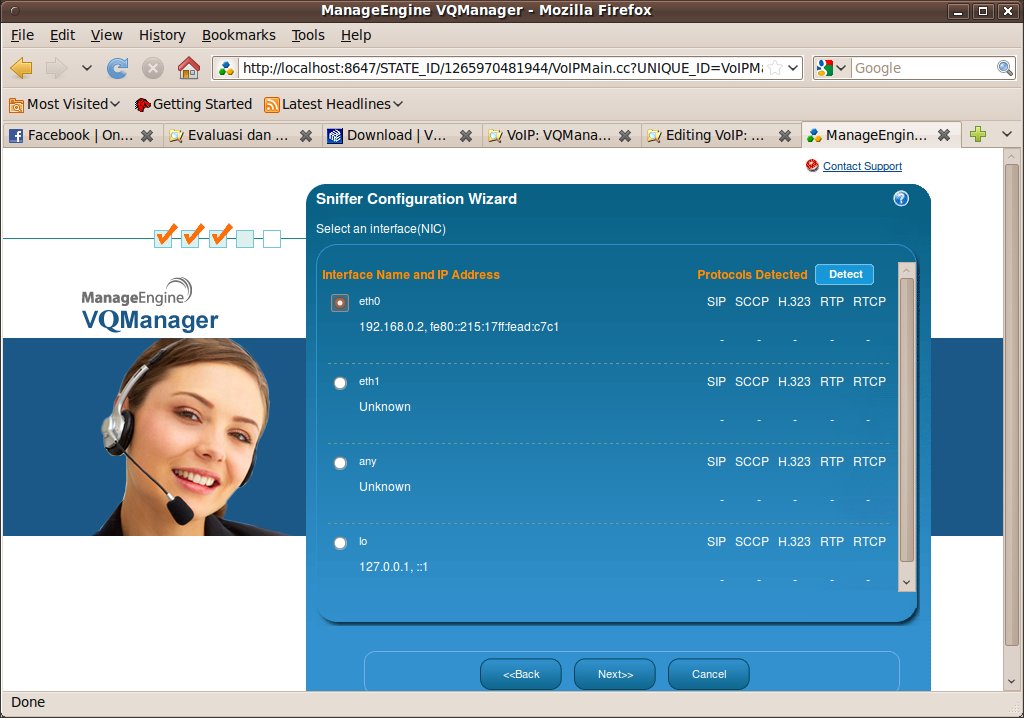The image size is (1024, 718).
Task: Cancel the Sniffer Configuration Wizard
Action: coord(709,674)
